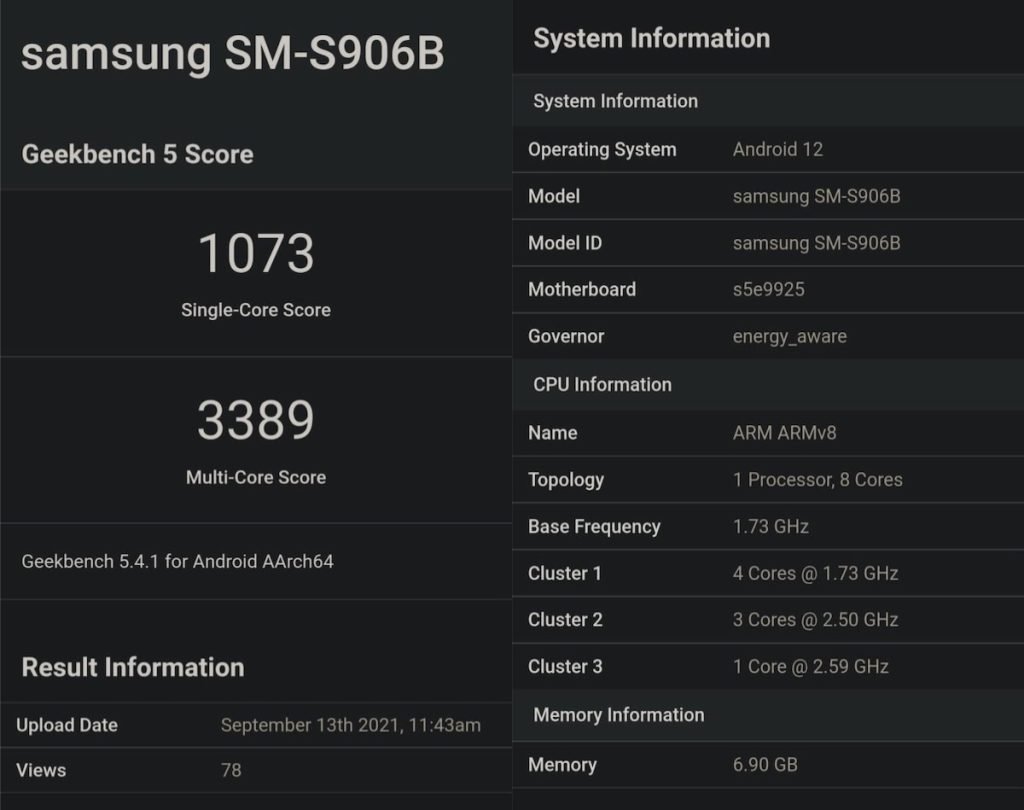1024x810 pixels.
Task: Click the Geekbench 5 Score heading
Action: coord(137,155)
